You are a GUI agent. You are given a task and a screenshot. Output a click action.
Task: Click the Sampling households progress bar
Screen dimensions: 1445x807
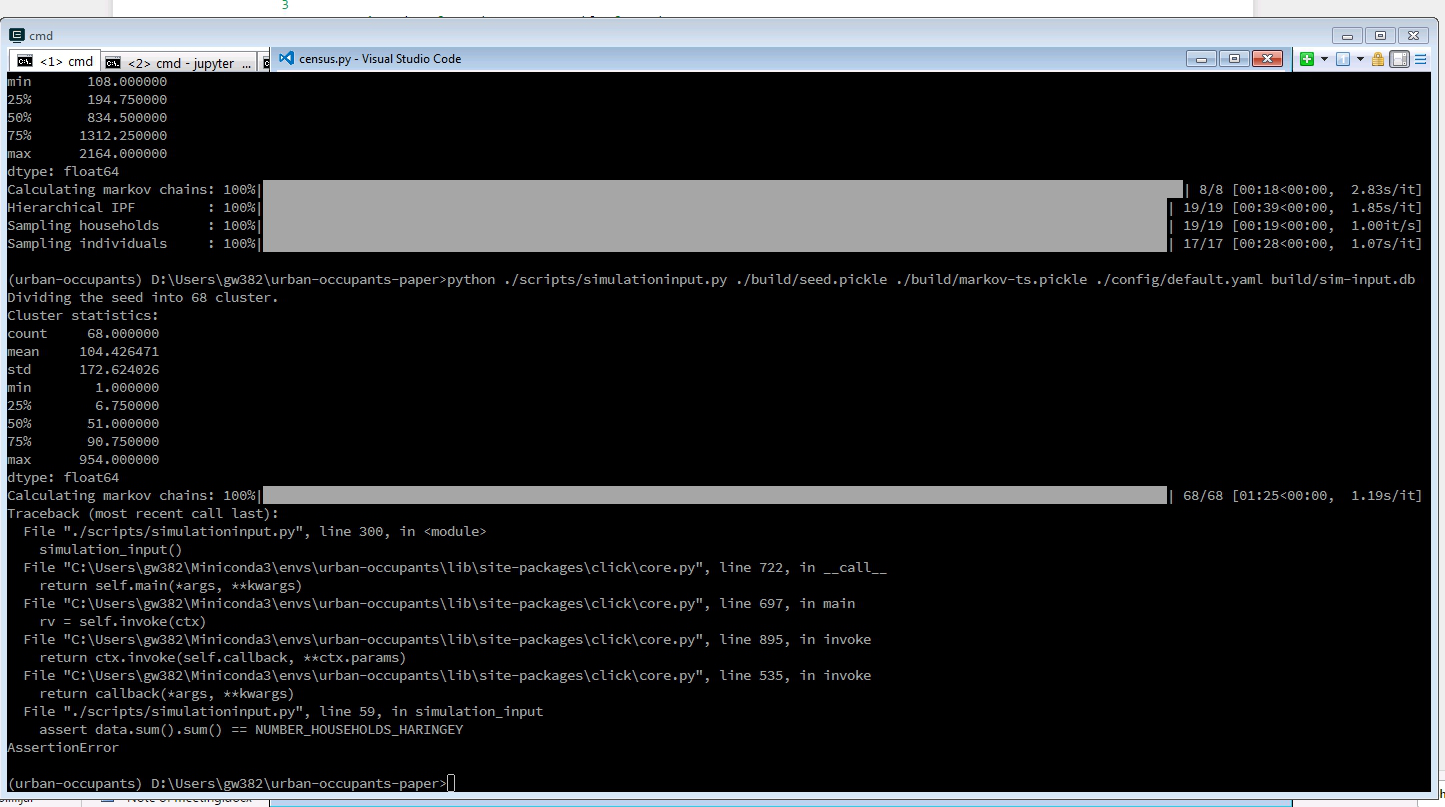tap(714, 226)
